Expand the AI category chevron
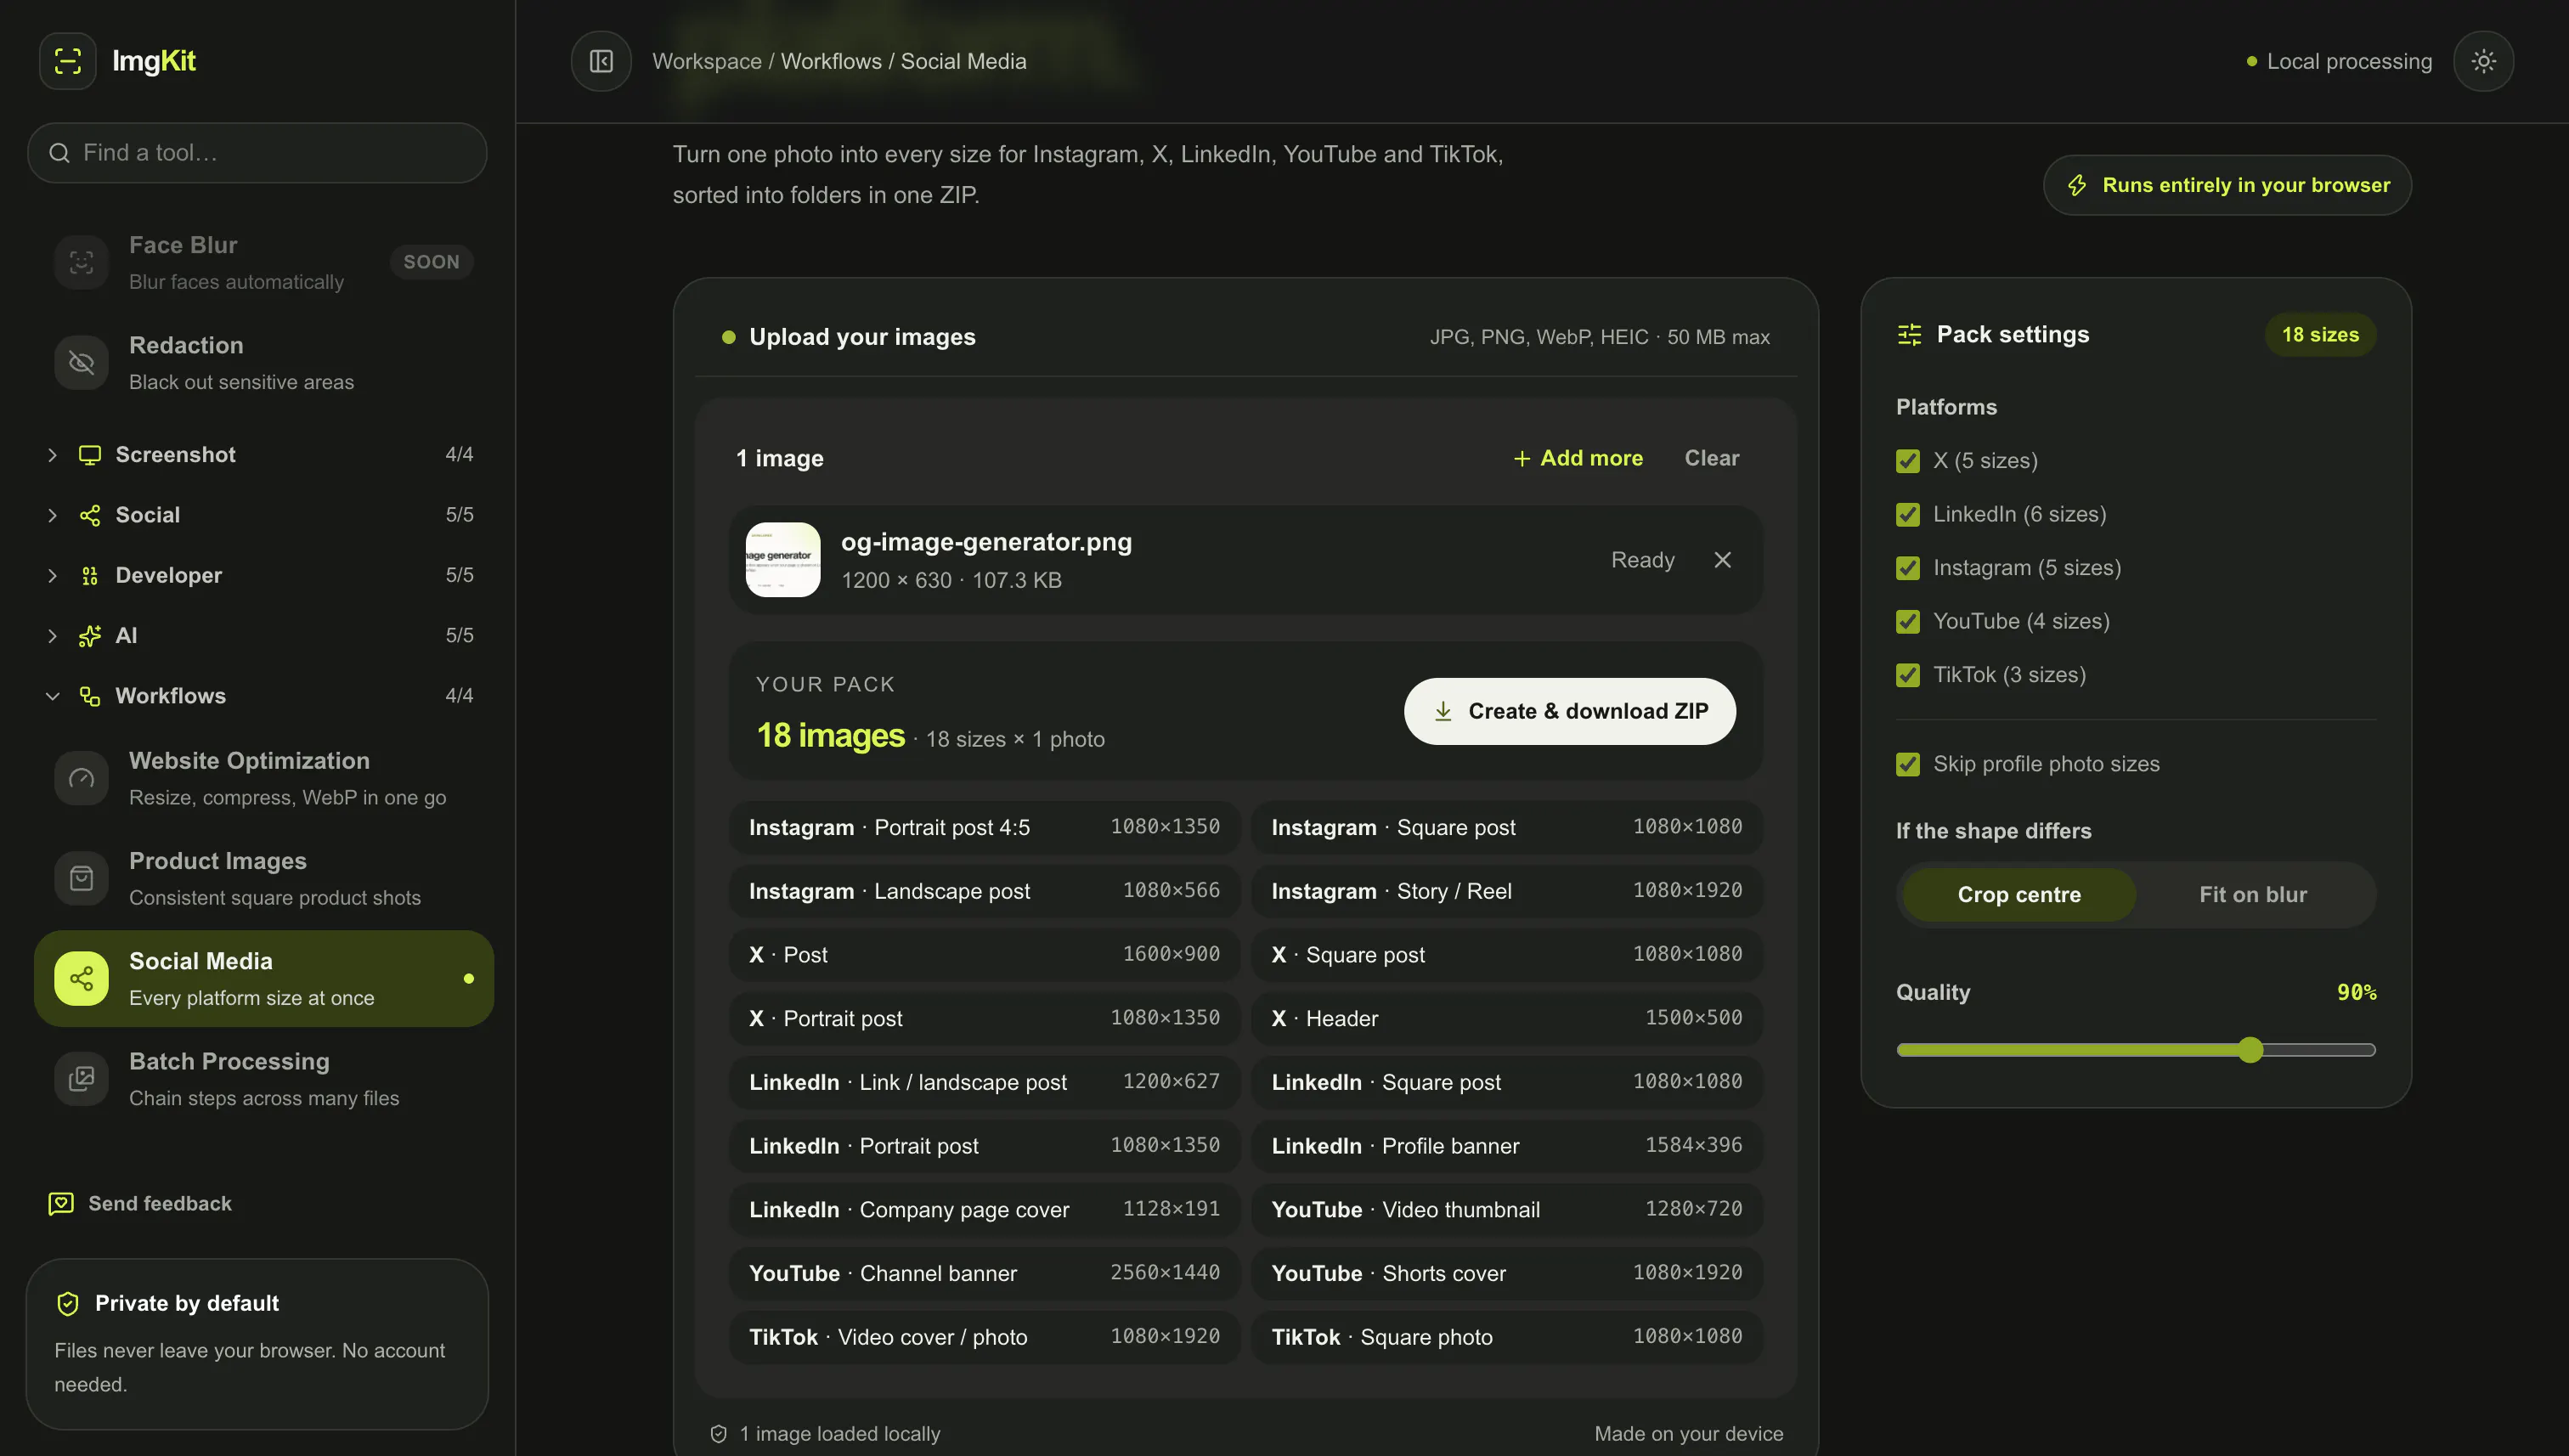This screenshot has height=1456, width=2569. (52, 636)
